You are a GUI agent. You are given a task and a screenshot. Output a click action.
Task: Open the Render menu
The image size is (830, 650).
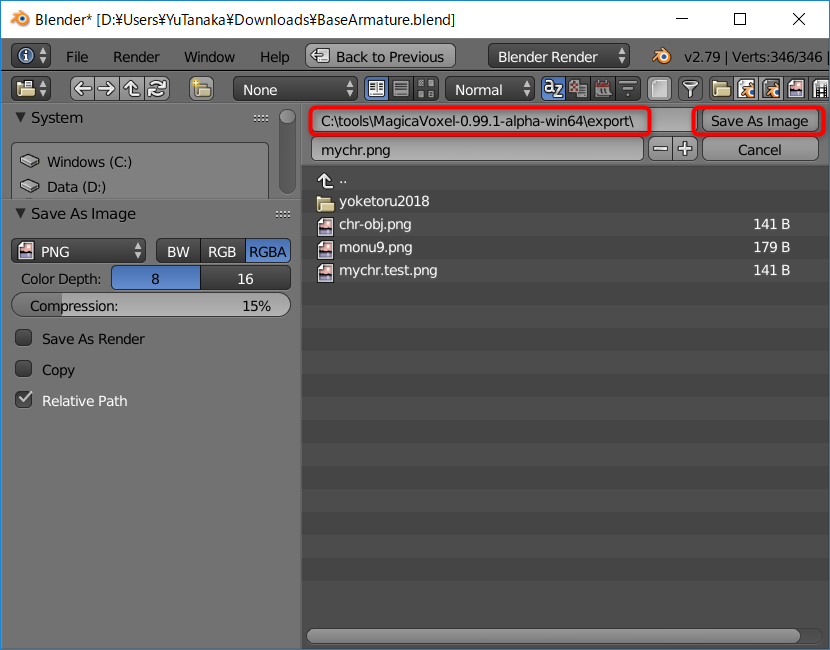pyautogui.click(x=136, y=57)
